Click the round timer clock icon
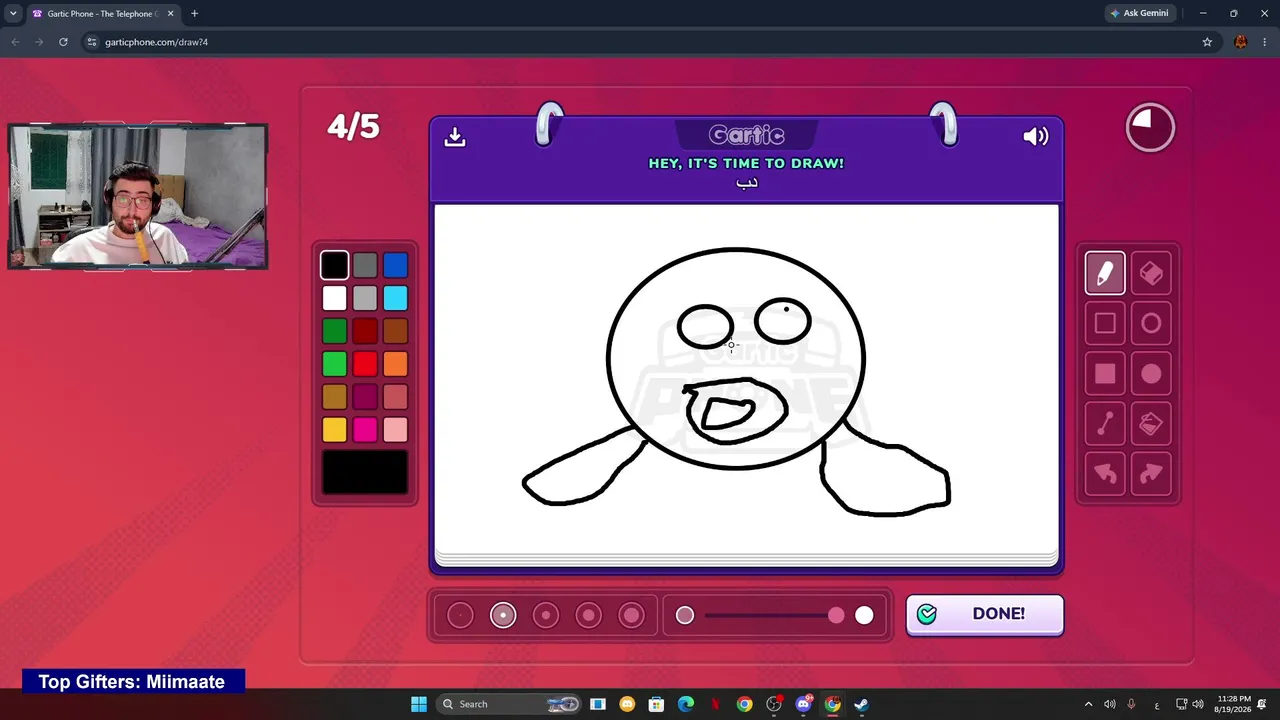This screenshot has width=1280, height=720. tap(1150, 128)
